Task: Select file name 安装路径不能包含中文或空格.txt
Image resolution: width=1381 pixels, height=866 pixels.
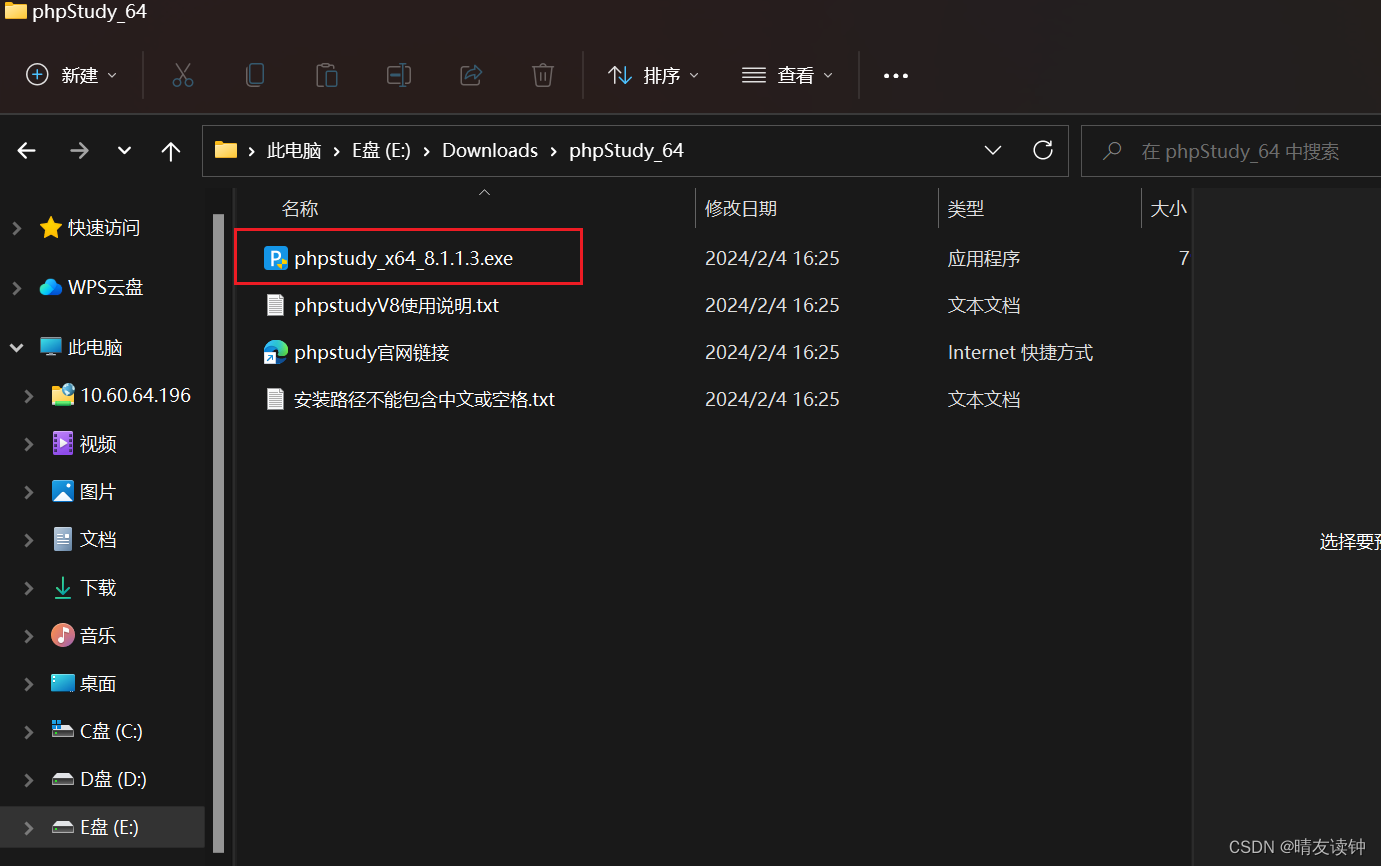Action: click(x=425, y=399)
